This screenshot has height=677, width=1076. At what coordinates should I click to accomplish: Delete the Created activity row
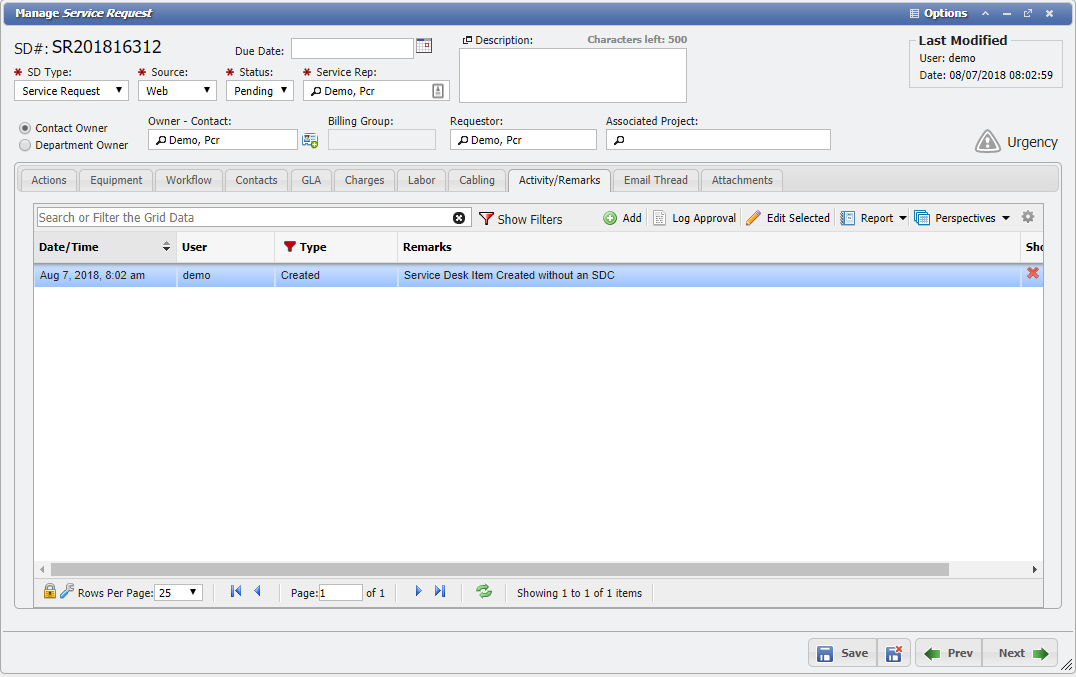pos(1032,274)
